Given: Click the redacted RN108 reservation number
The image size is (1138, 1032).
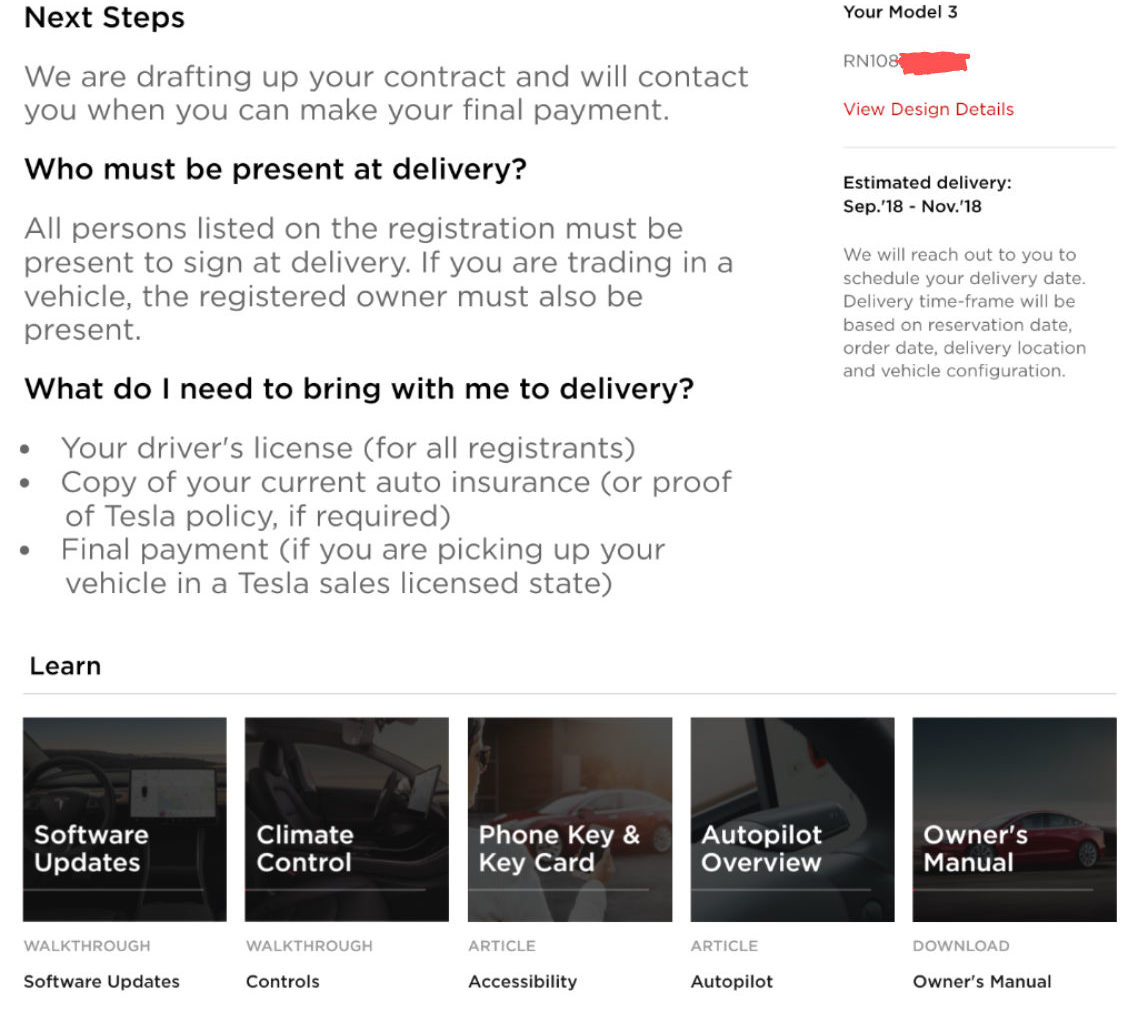Looking at the screenshot, I should [906, 62].
